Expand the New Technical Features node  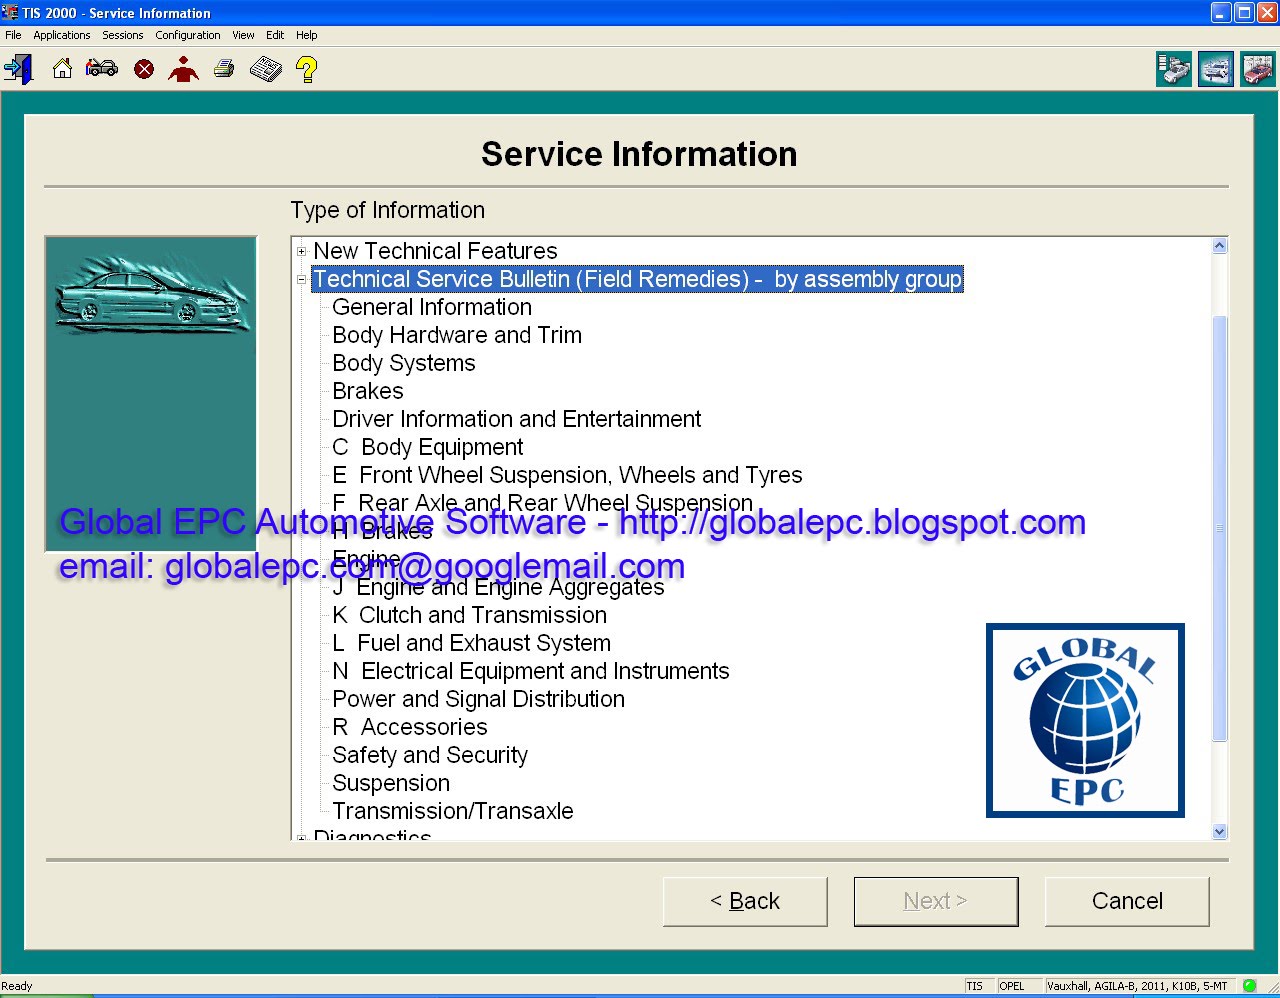coord(301,252)
